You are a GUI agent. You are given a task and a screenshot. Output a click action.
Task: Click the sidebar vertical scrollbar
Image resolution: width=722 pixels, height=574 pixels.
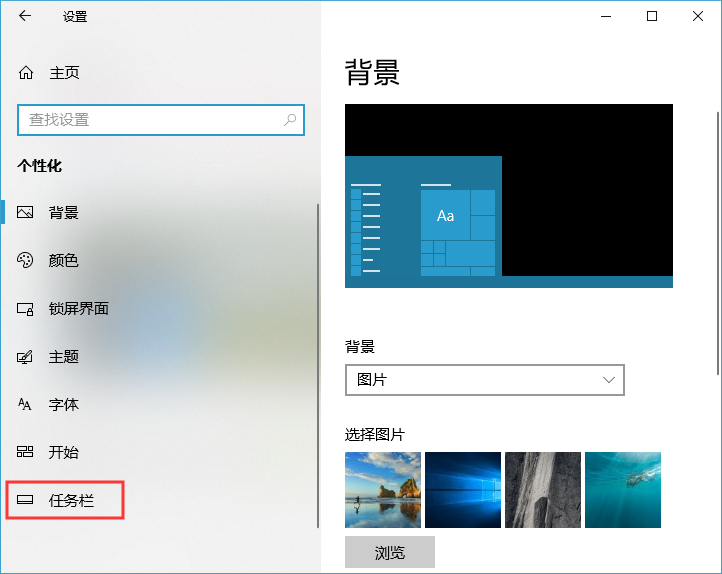tap(318, 366)
